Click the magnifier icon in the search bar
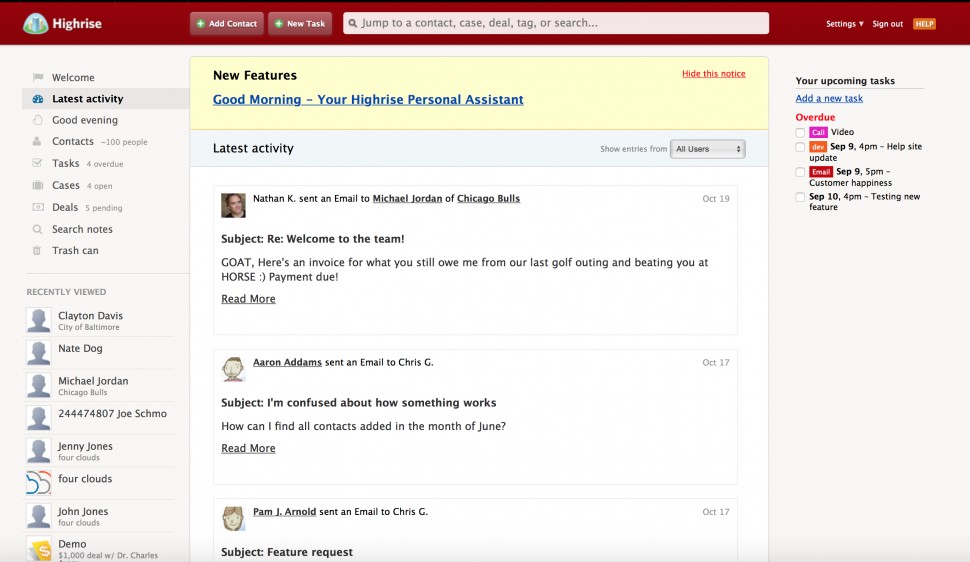970x562 pixels. coord(353,24)
